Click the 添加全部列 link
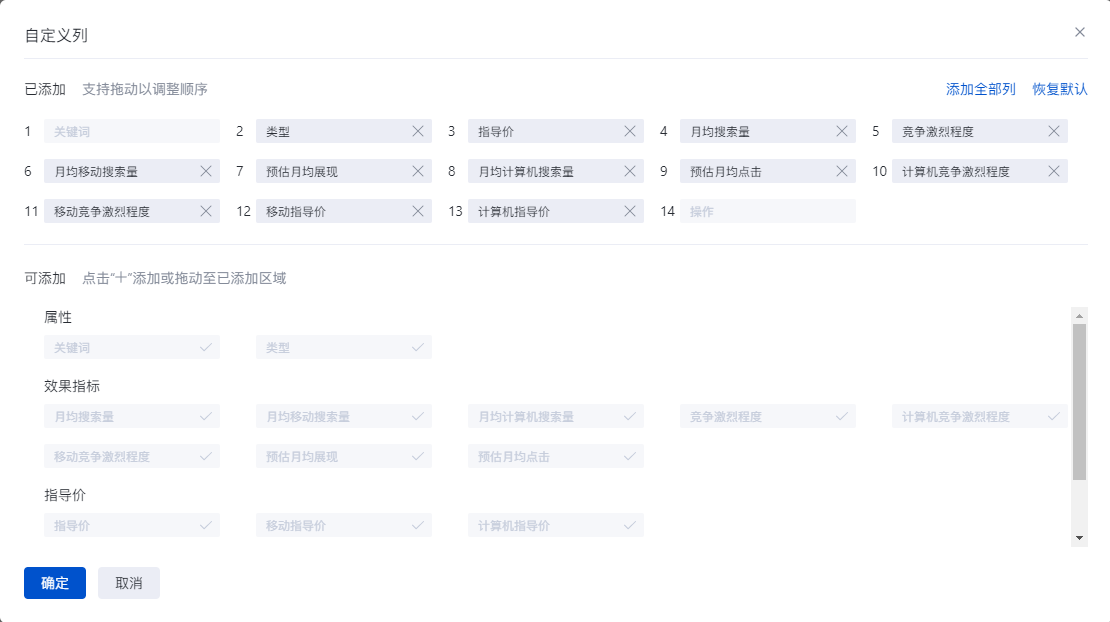 coord(980,89)
